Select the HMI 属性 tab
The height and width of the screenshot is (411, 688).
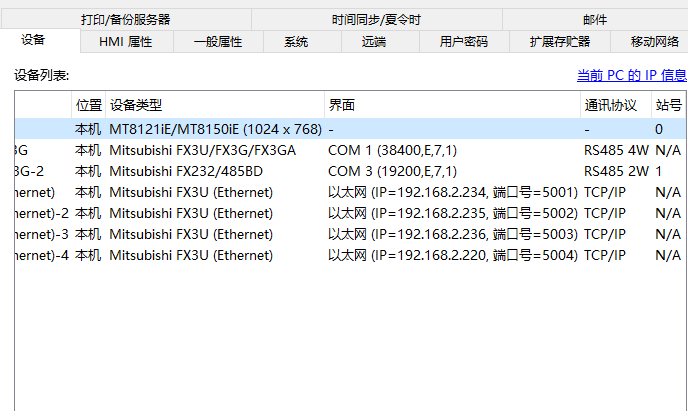pos(125,42)
